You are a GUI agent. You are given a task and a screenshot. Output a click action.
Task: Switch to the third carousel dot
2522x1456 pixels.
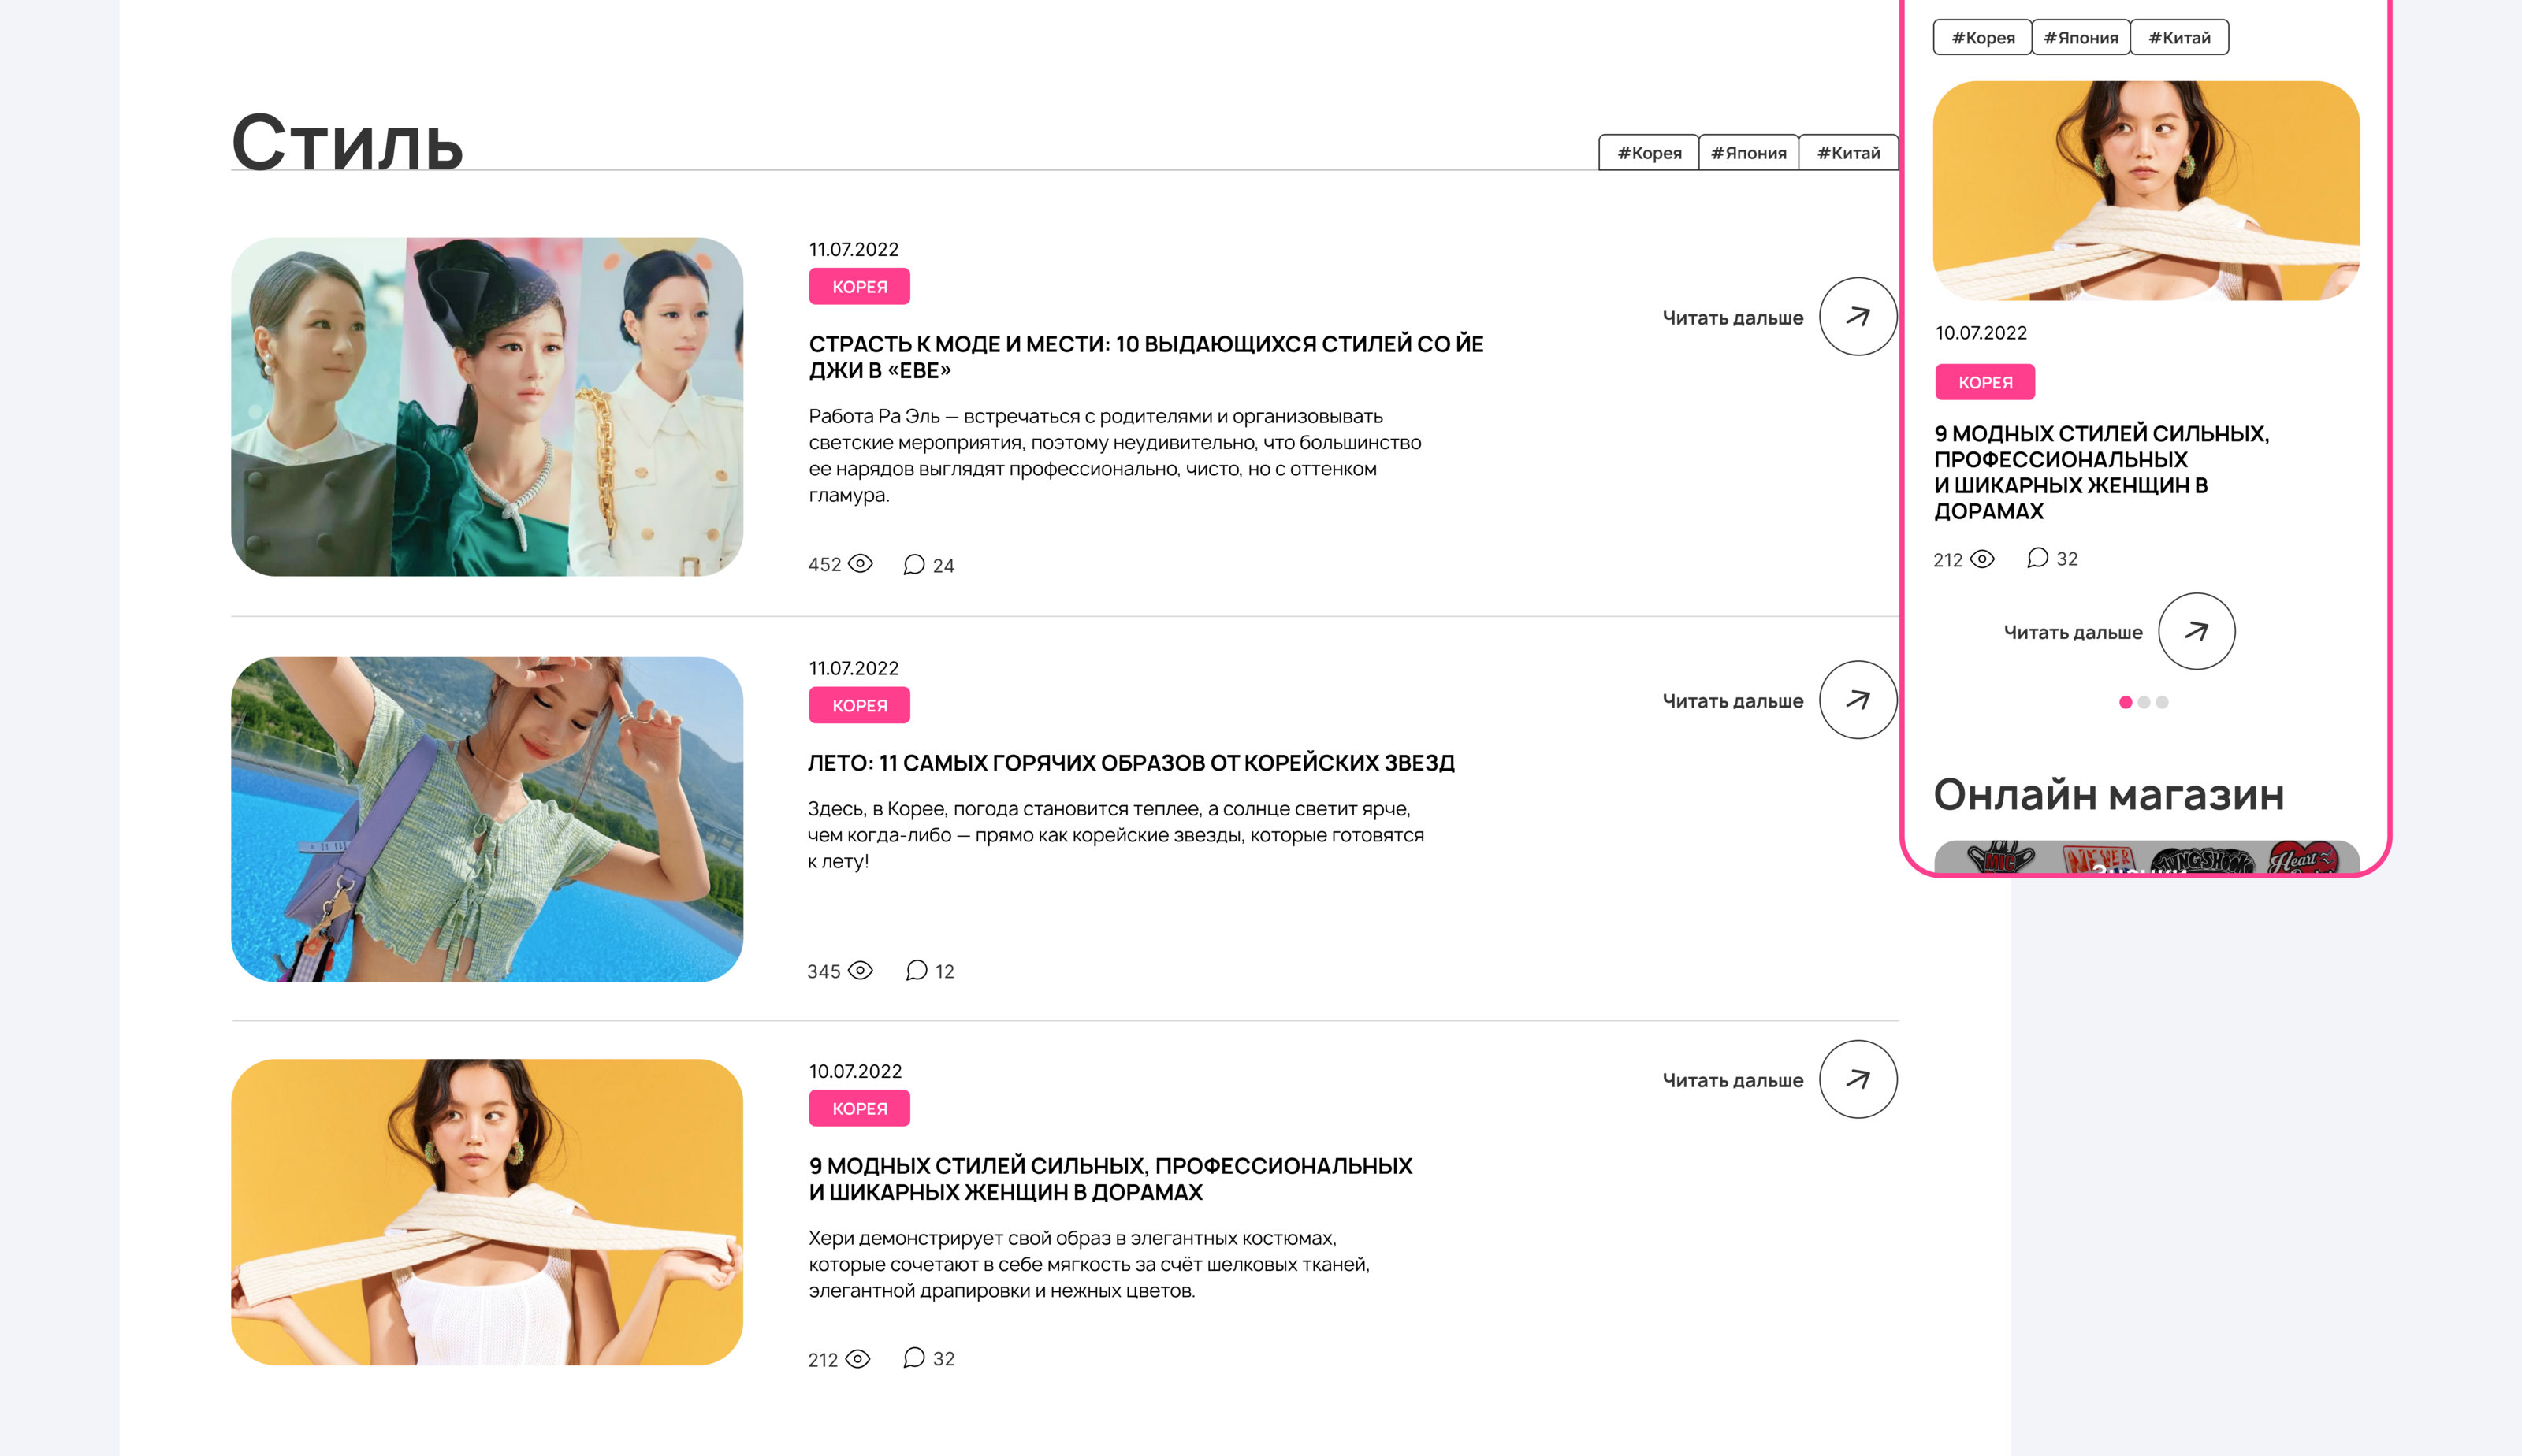[2162, 702]
